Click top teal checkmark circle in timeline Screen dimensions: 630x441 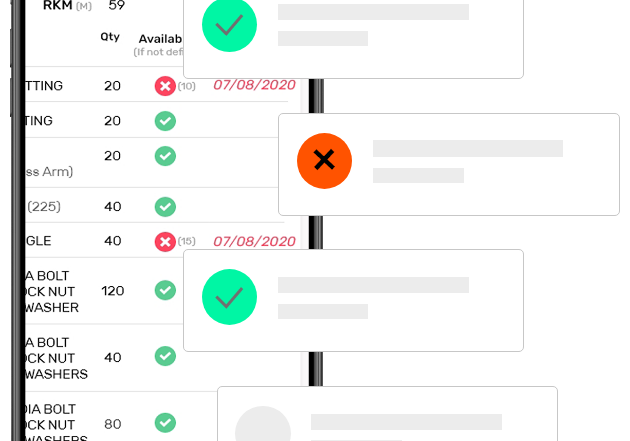[x=229, y=25]
